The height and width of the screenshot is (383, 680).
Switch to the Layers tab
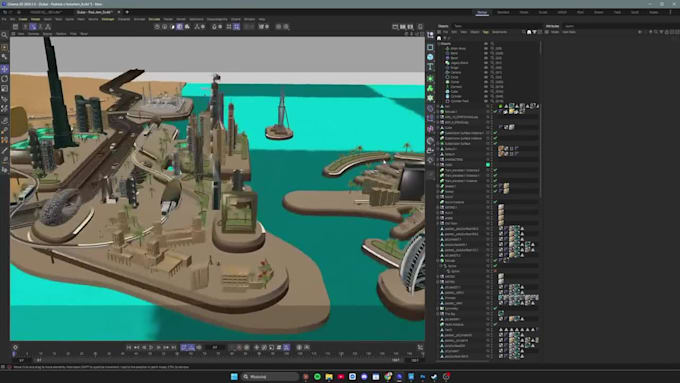pyautogui.click(x=569, y=26)
